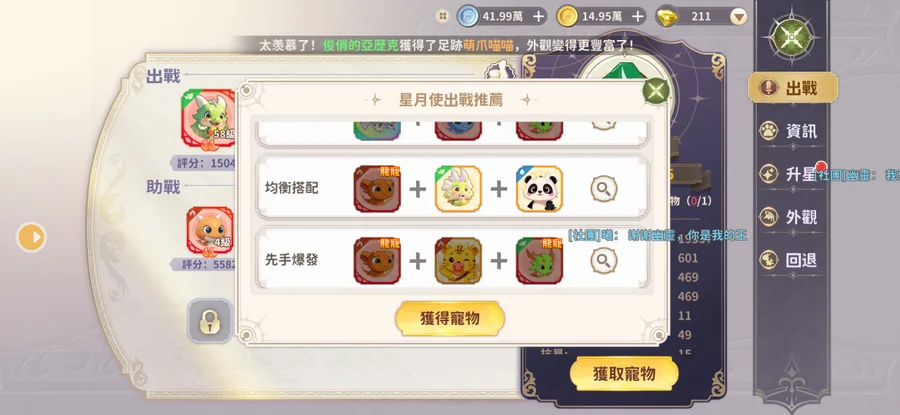Click the 獲得寵物 button
The height and width of the screenshot is (415, 900).
(450, 319)
